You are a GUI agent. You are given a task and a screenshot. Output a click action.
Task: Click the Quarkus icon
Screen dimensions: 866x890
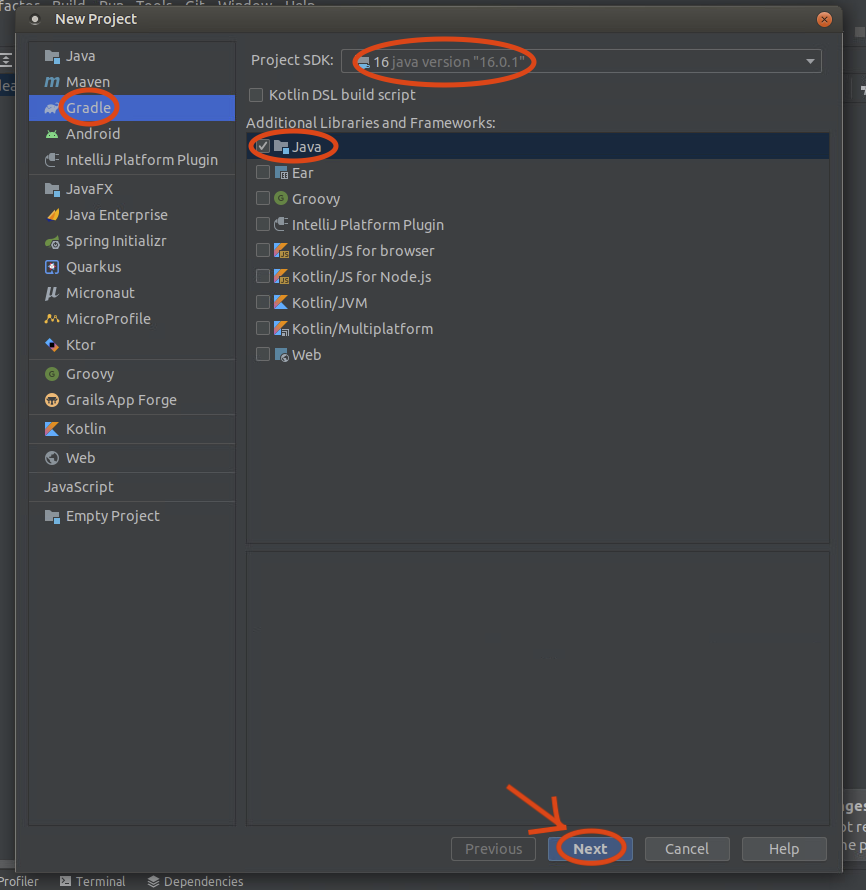click(52, 267)
